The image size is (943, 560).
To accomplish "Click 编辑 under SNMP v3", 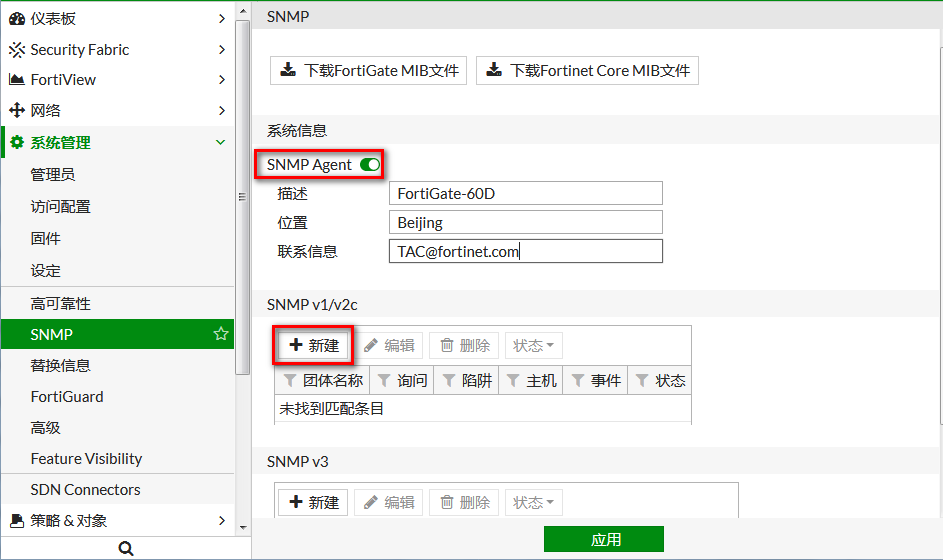I will [389, 502].
